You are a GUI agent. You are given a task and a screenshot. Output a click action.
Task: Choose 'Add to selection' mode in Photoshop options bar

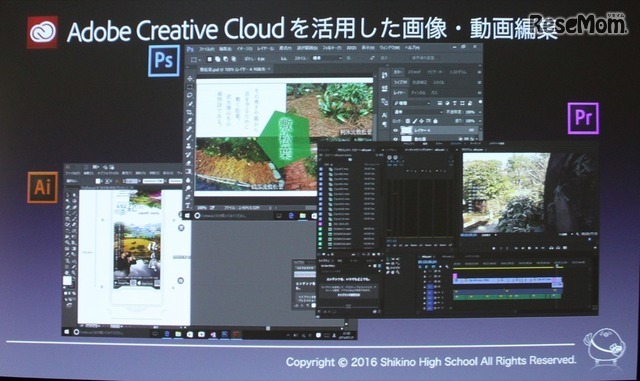click(x=218, y=59)
